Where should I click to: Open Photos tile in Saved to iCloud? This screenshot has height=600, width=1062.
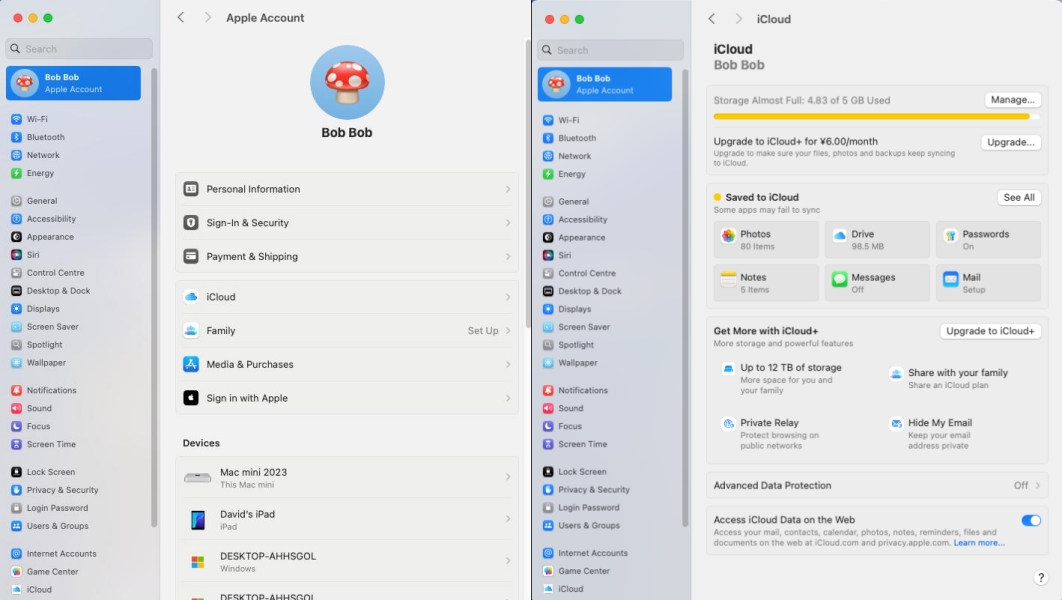point(766,240)
